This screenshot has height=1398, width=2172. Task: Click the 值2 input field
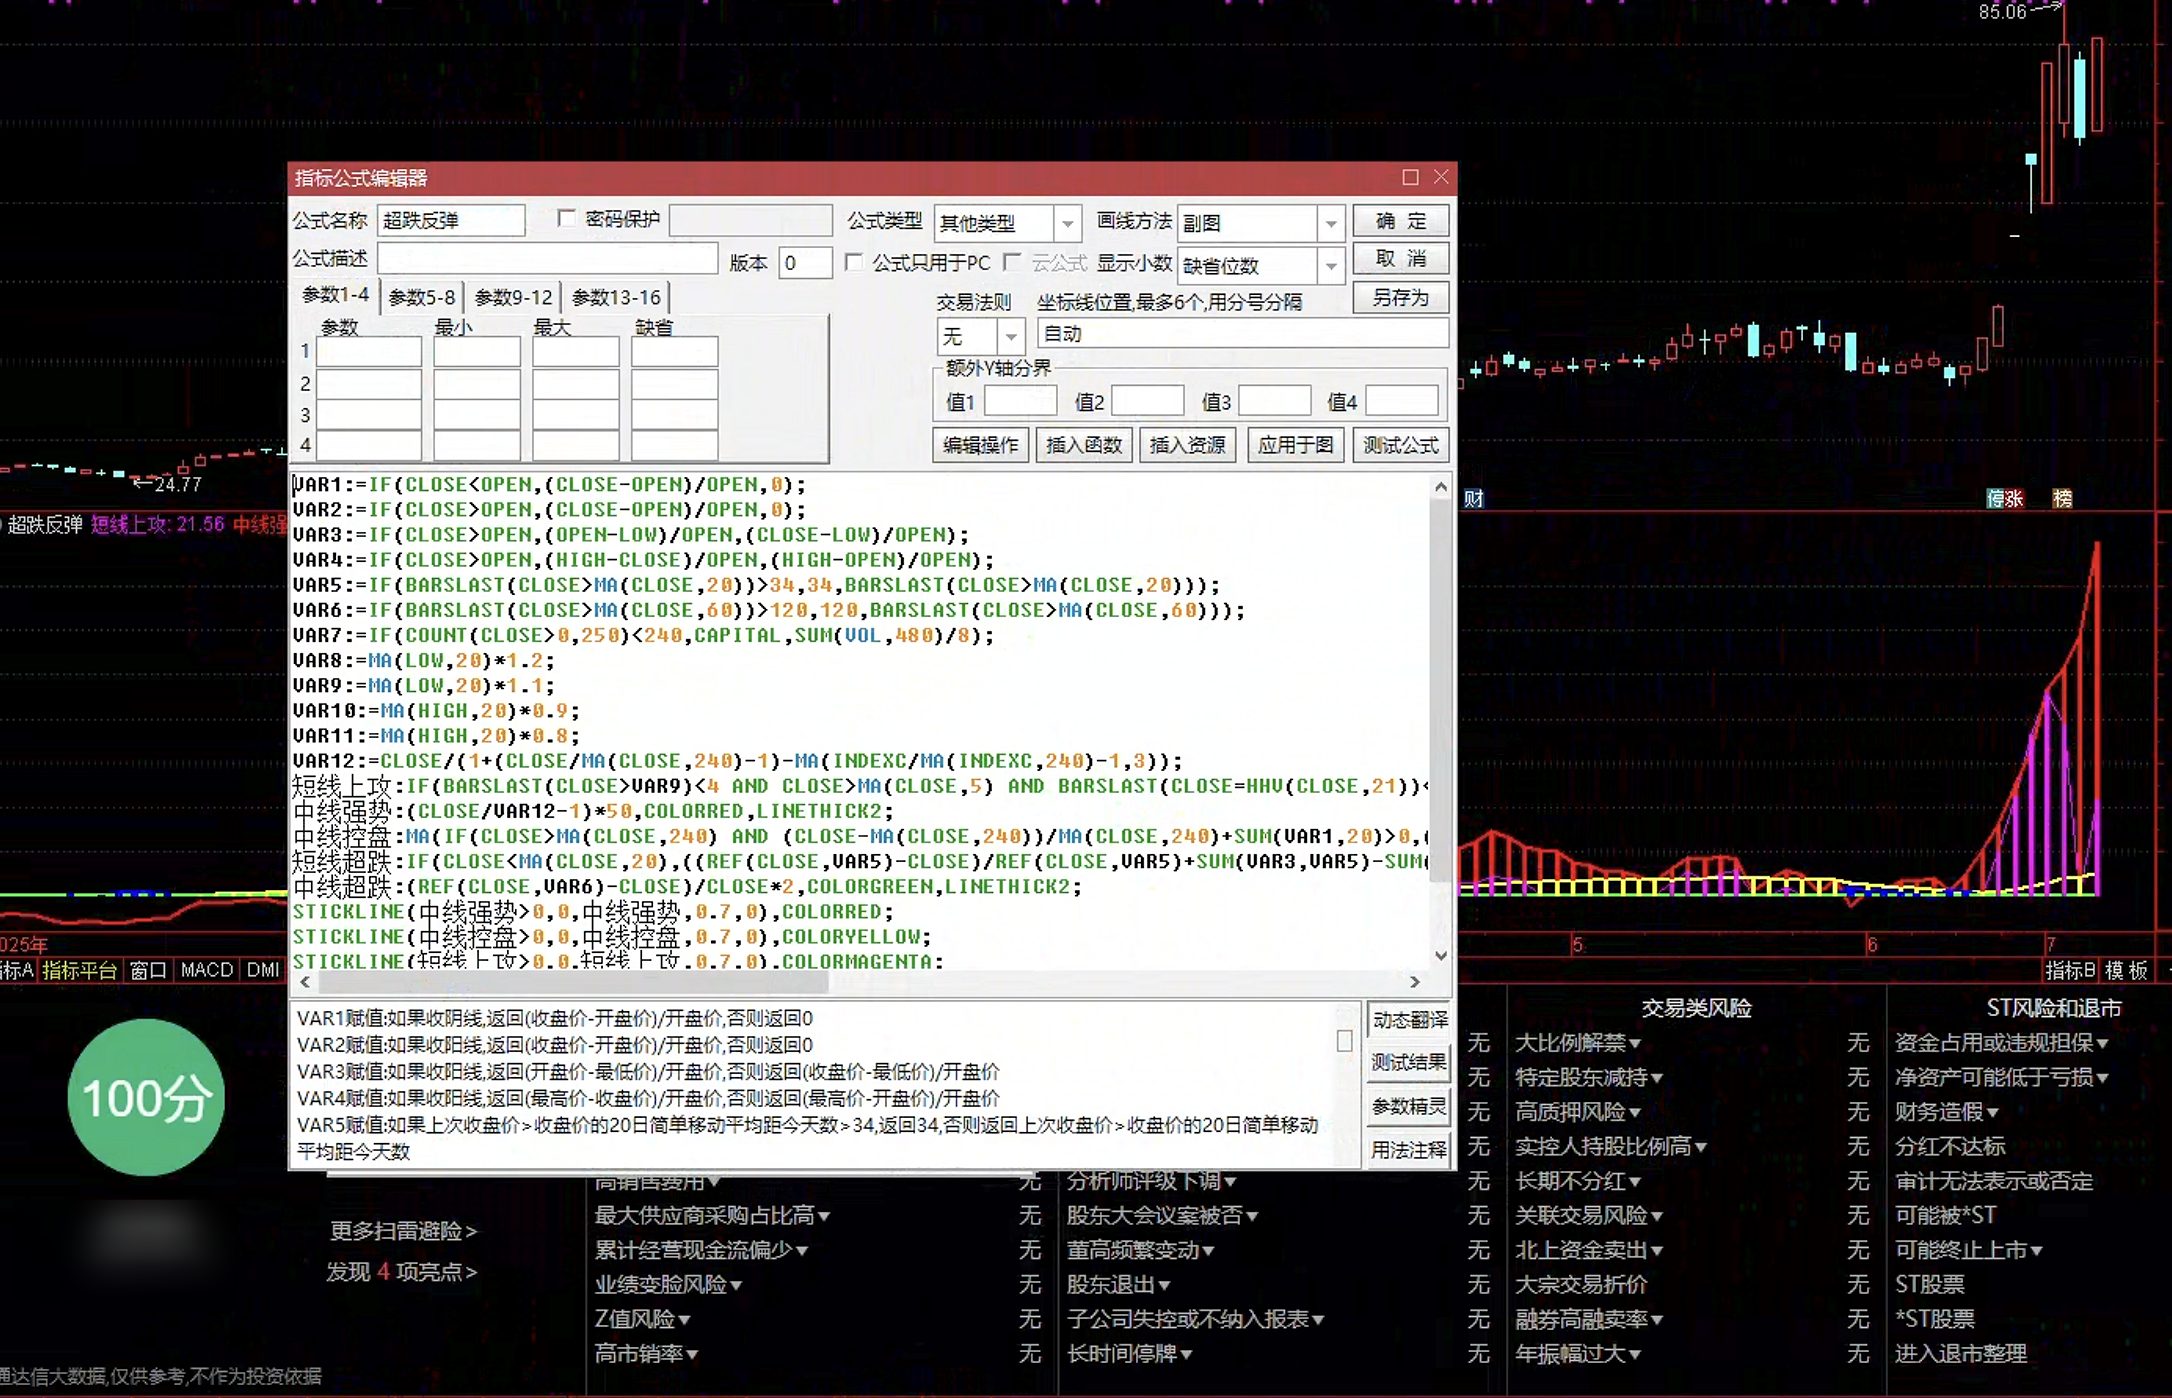click(1147, 402)
